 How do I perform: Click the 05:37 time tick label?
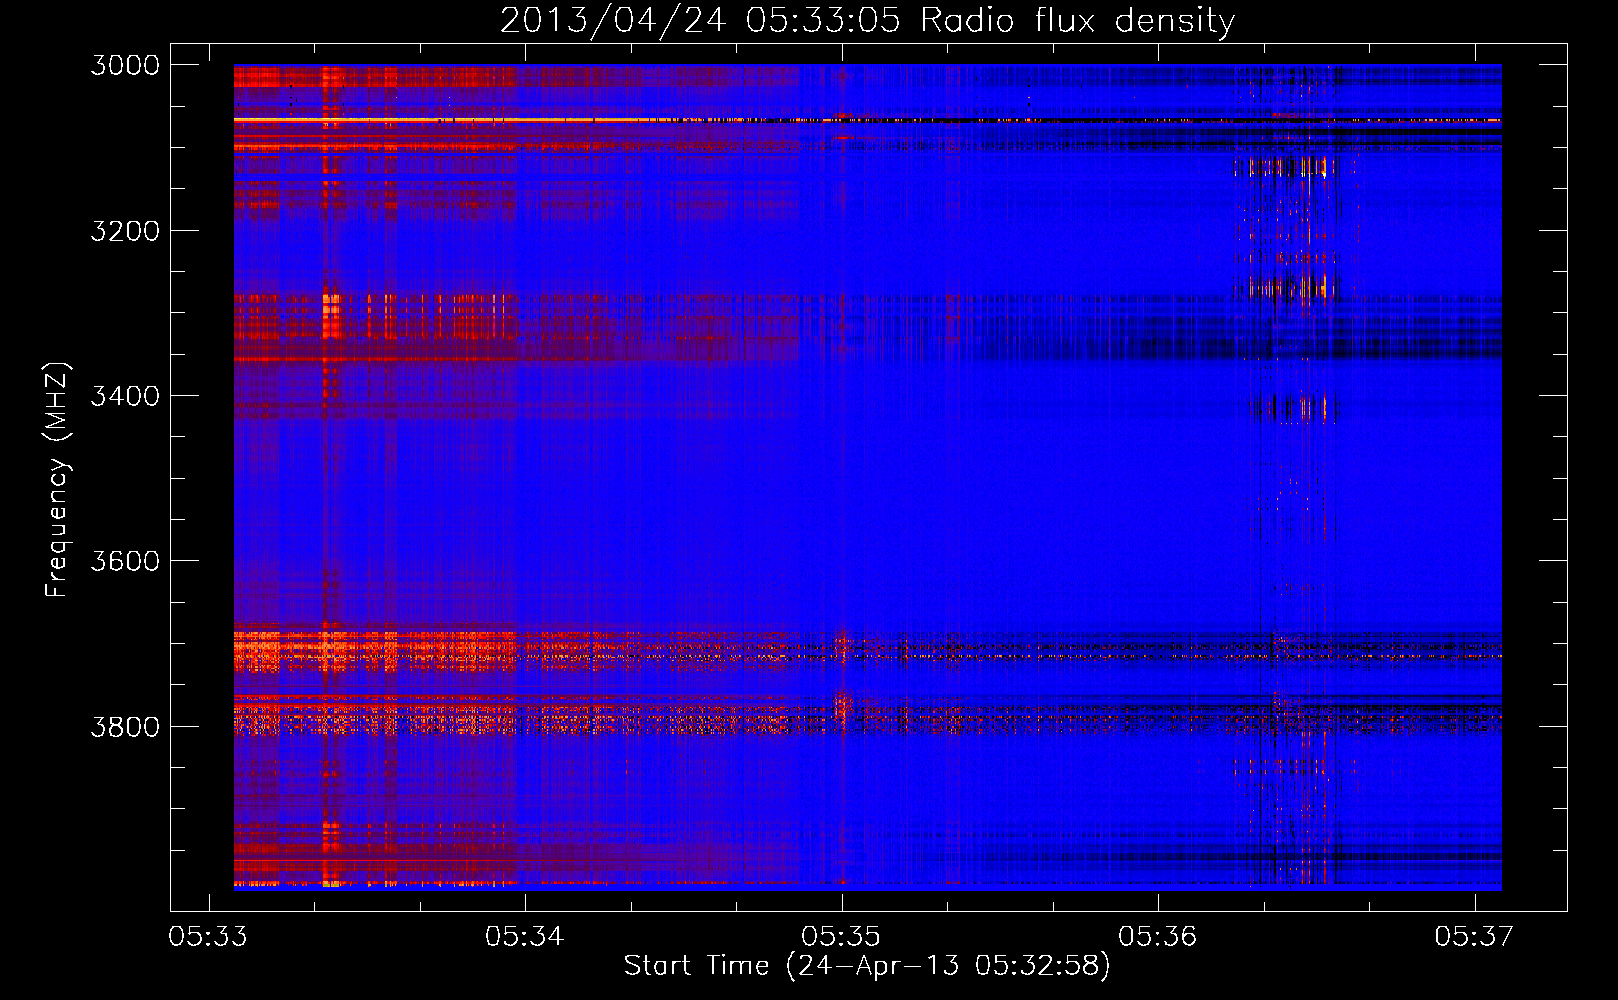(1475, 936)
